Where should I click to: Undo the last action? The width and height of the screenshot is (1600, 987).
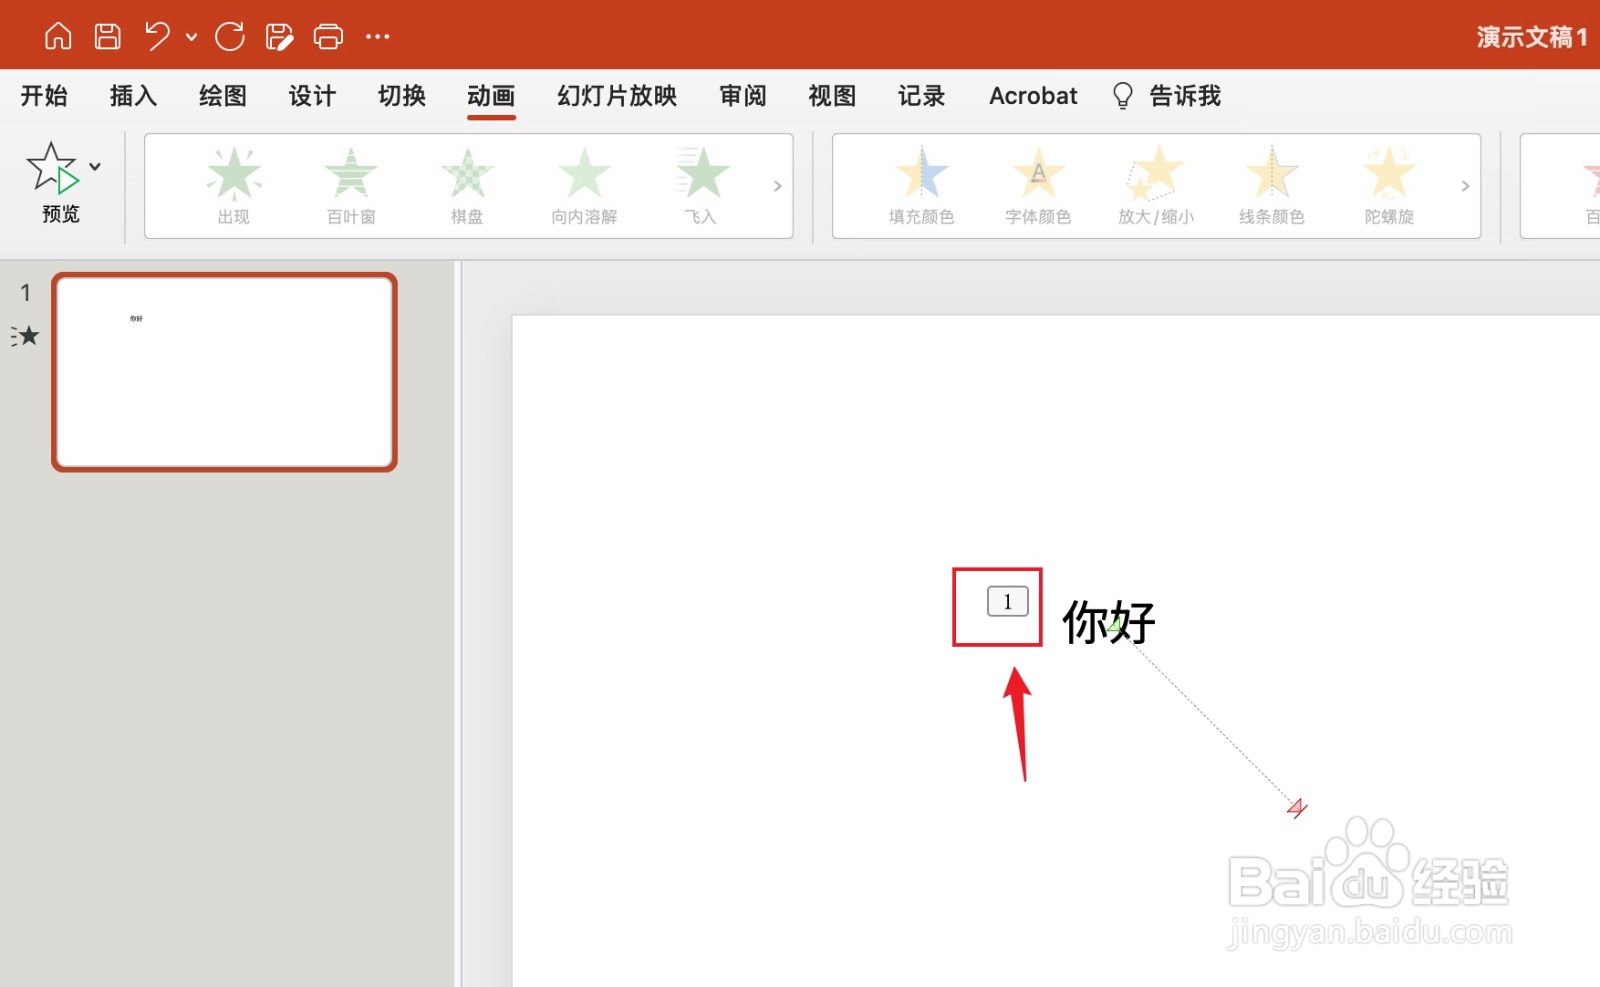(156, 37)
